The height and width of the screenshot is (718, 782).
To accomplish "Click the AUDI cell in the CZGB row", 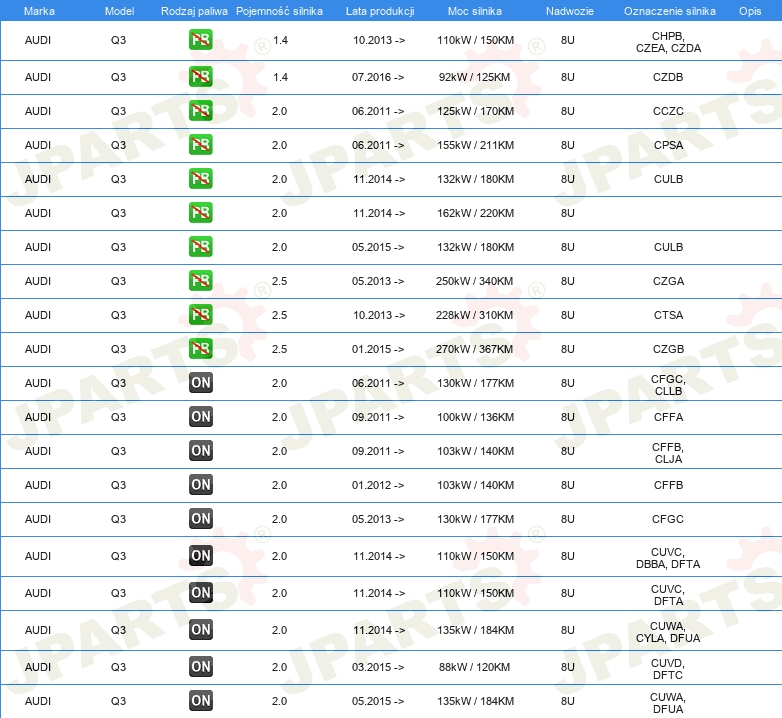I will coord(38,349).
